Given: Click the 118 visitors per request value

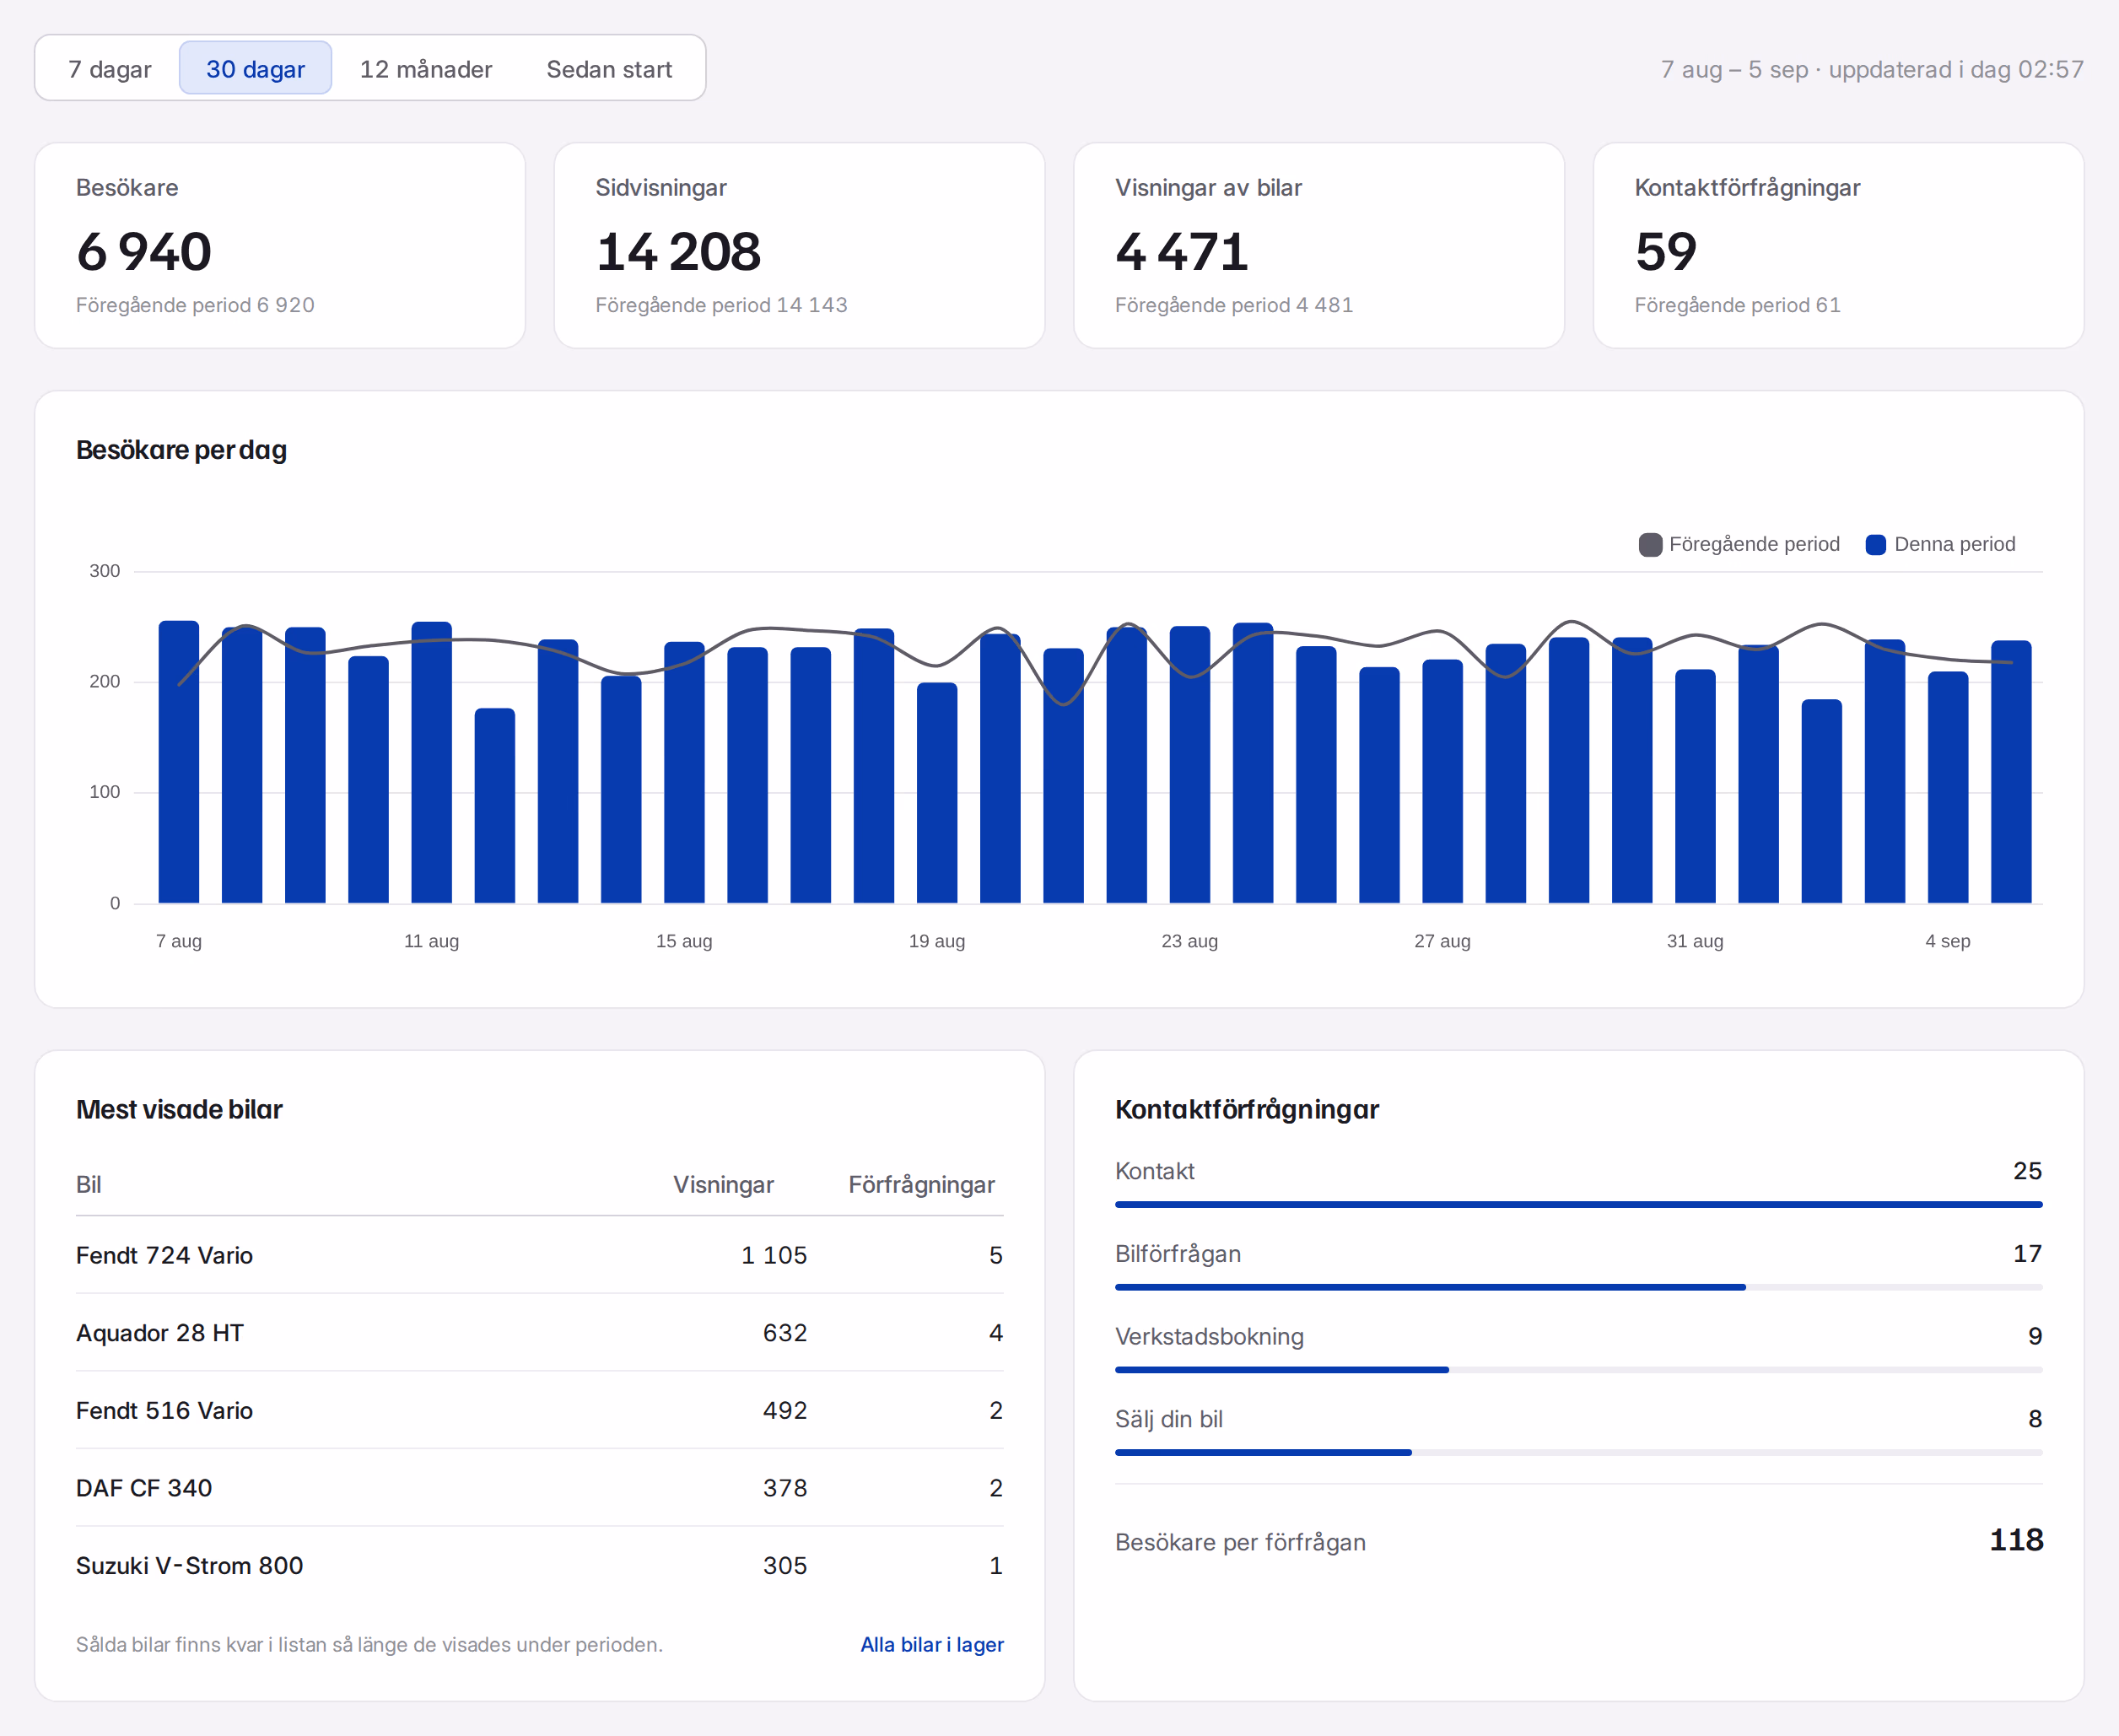Looking at the screenshot, I should click(2016, 1540).
